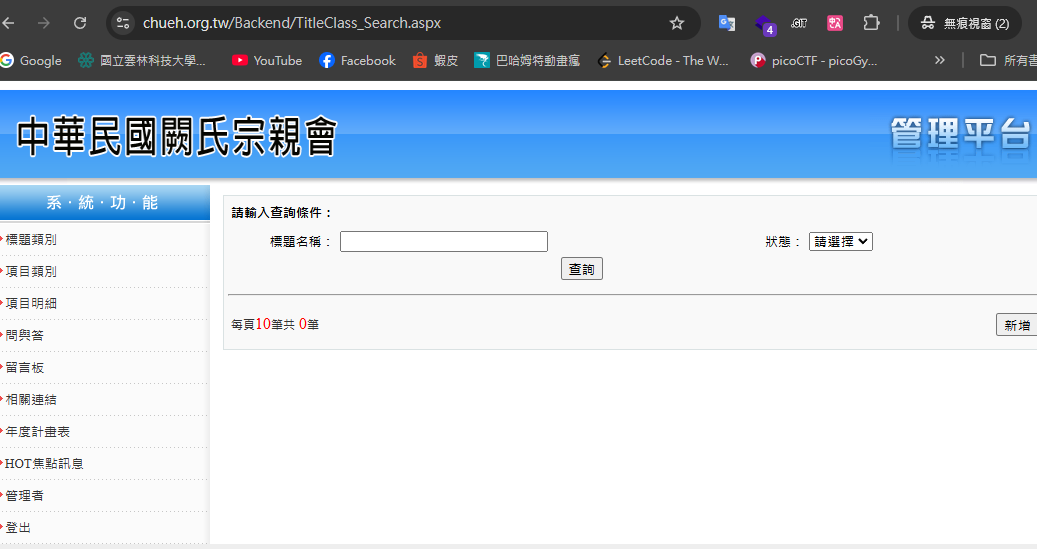Viewport: 1037px width, 549px height.
Task: Bookmark this page with the star icon
Action: click(x=677, y=23)
